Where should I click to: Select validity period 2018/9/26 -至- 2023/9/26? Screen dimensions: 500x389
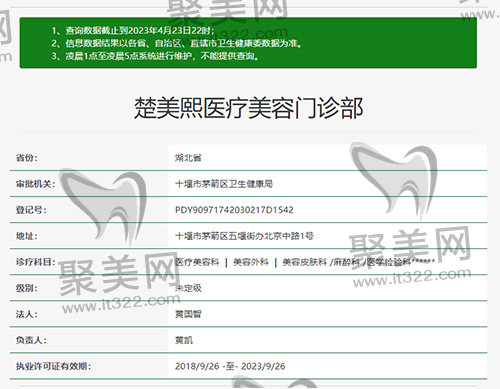pyautogui.click(x=230, y=366)
